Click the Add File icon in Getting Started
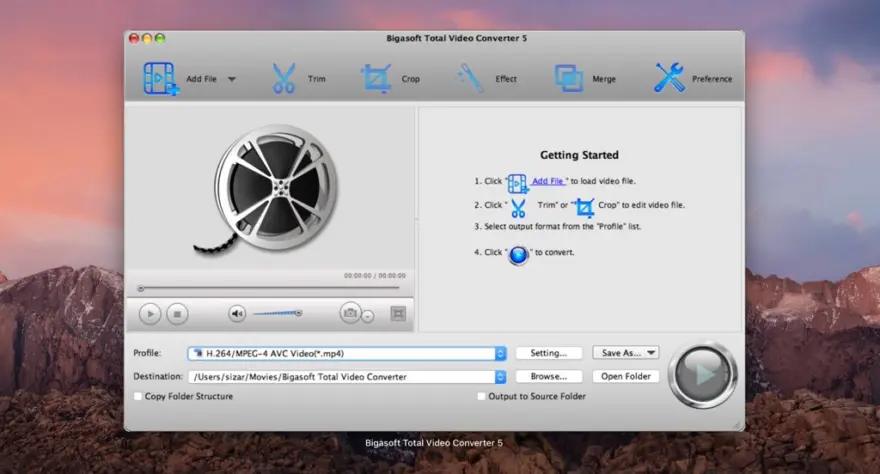 [x=517, y=183]
